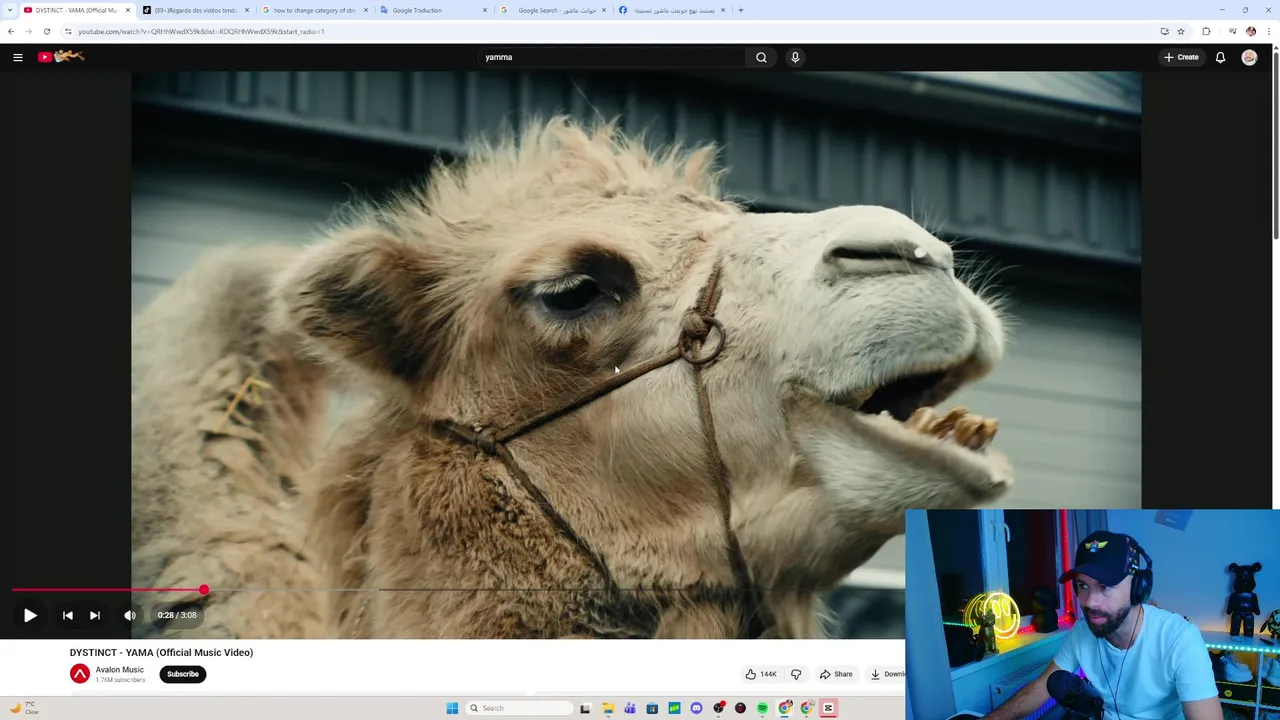
Task: Open the YouTube account avatar menu
Action: tap(1249, 57)
